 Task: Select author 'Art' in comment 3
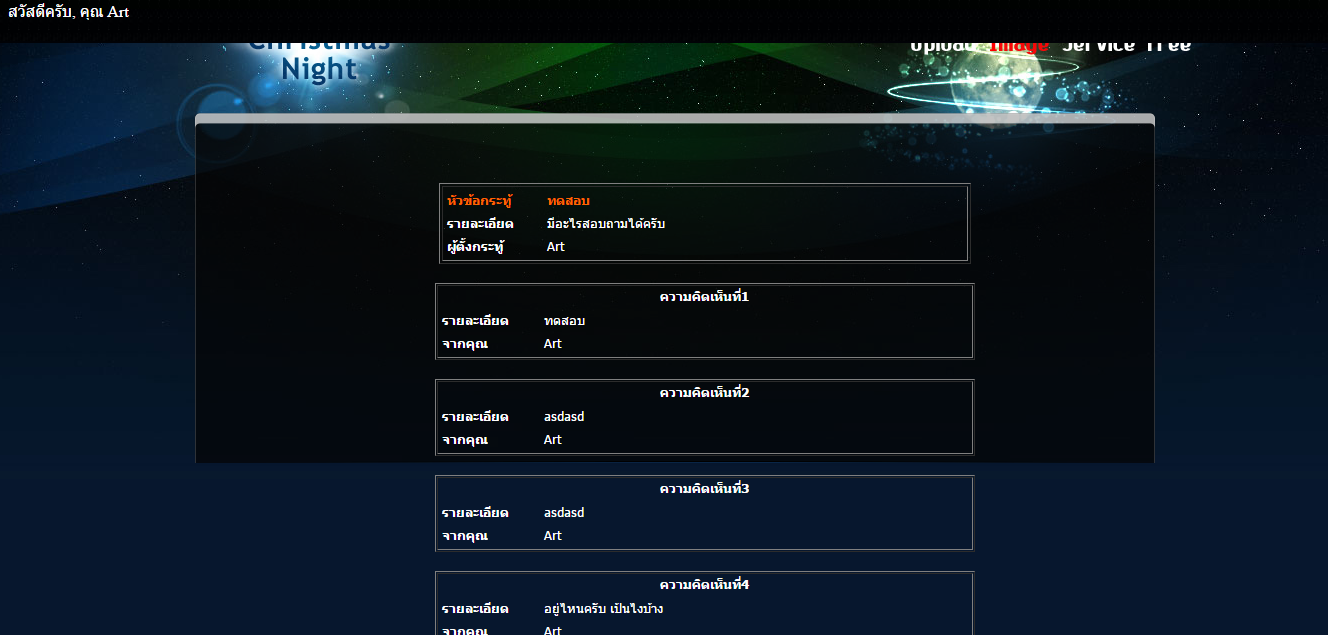coord(553,536)
